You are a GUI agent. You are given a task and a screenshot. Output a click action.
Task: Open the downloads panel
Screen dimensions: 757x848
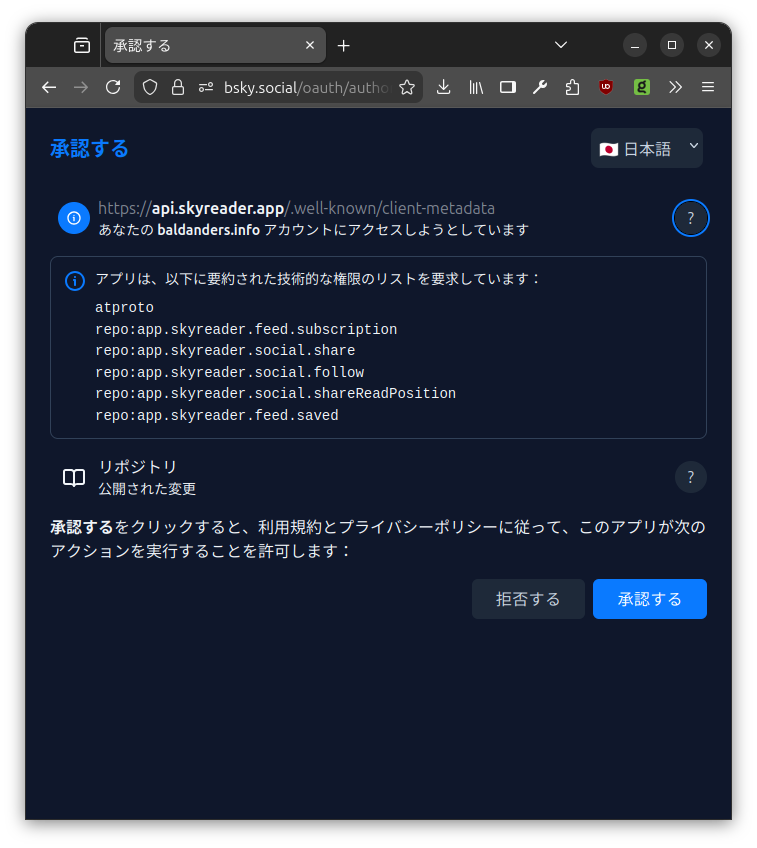(443, 87)
